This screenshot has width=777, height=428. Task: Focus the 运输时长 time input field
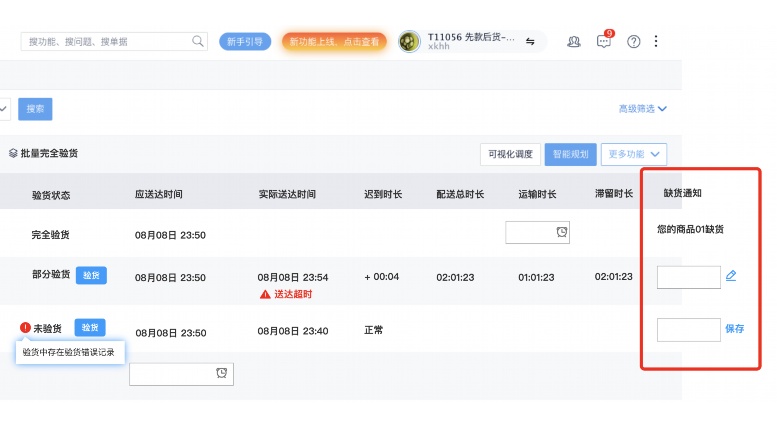pos(538,232)
